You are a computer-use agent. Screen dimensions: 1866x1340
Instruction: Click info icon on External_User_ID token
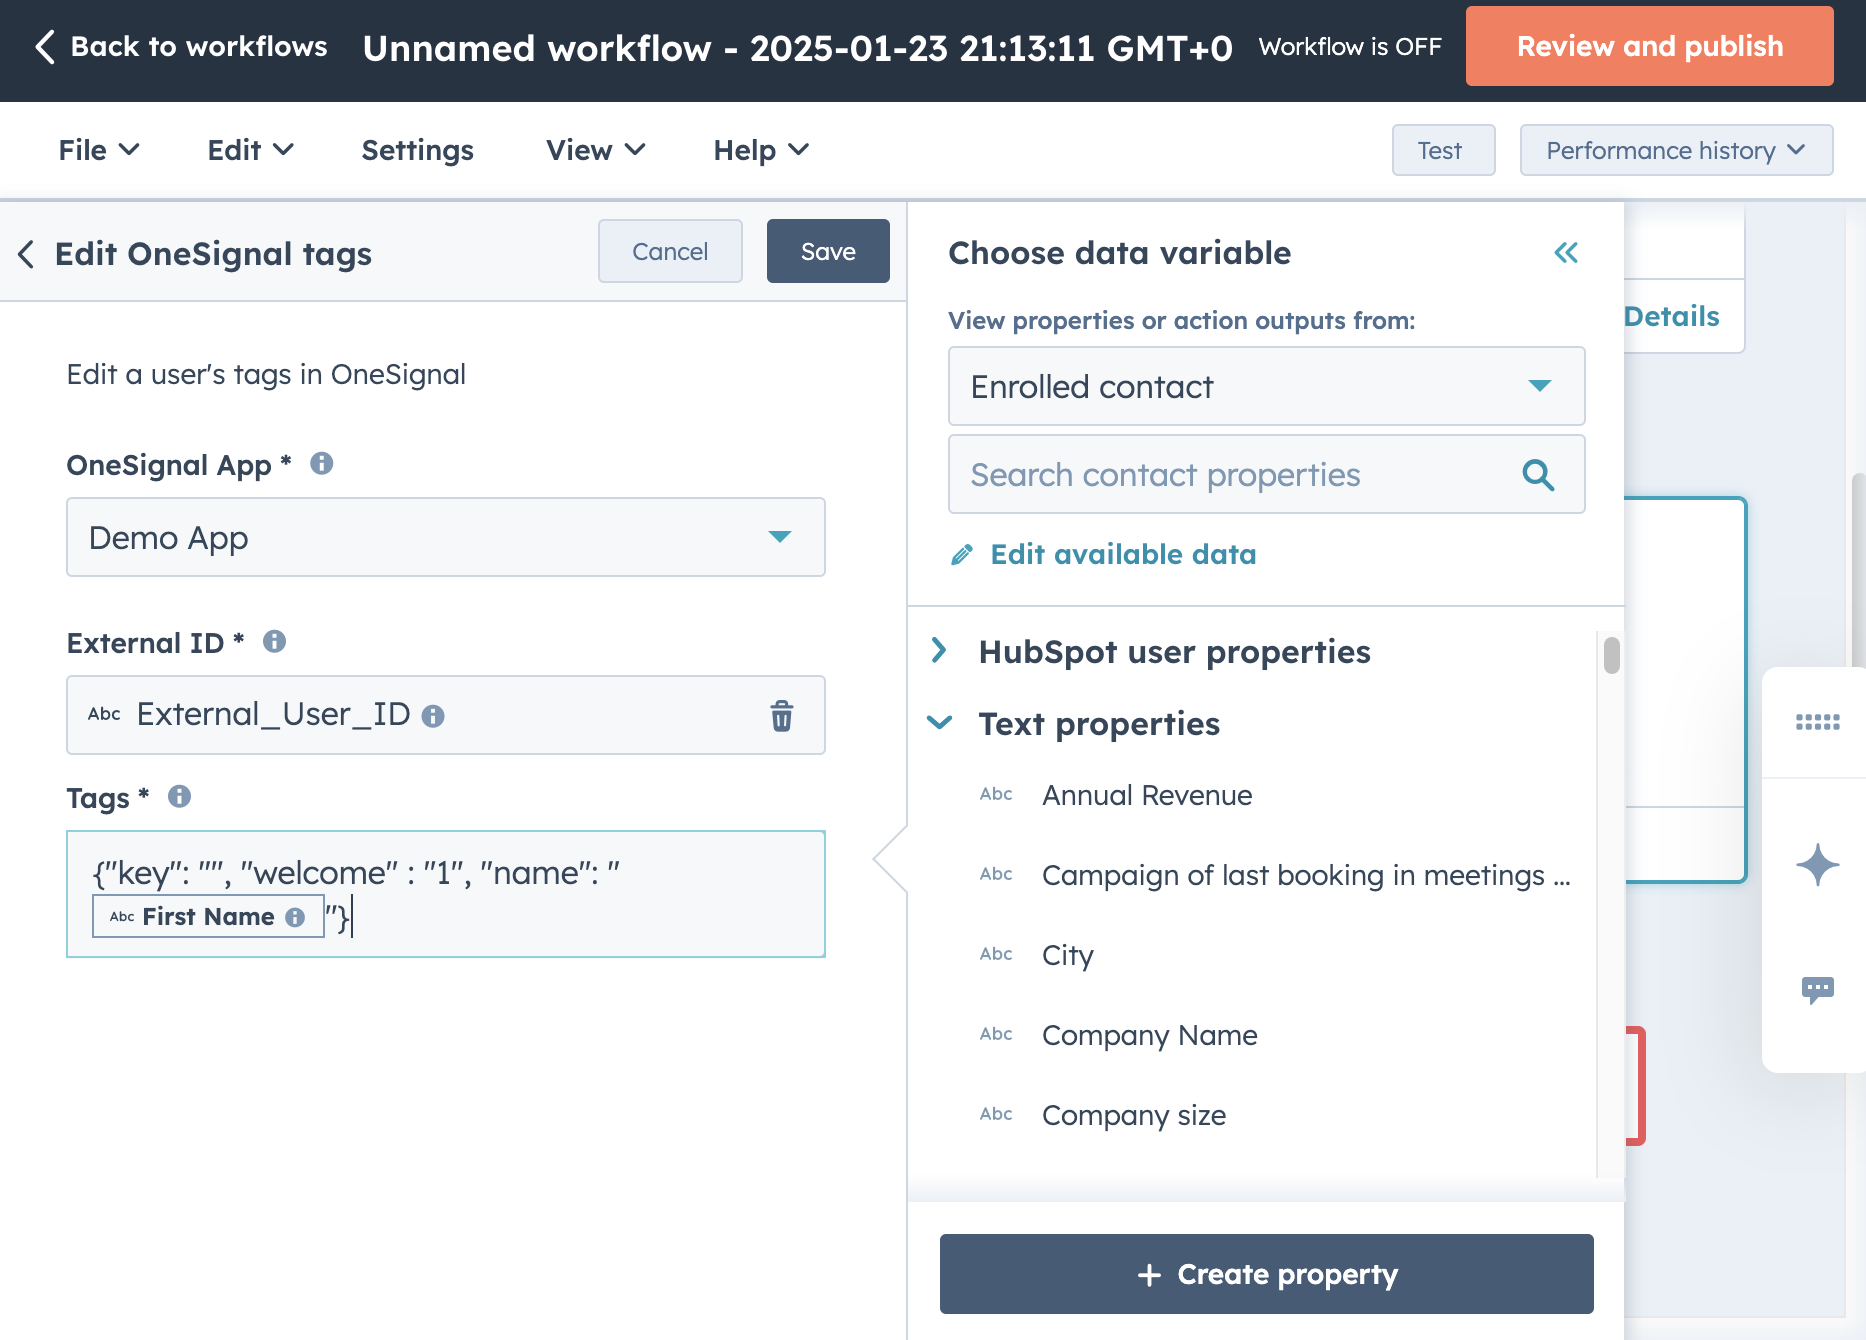(432, 716)
